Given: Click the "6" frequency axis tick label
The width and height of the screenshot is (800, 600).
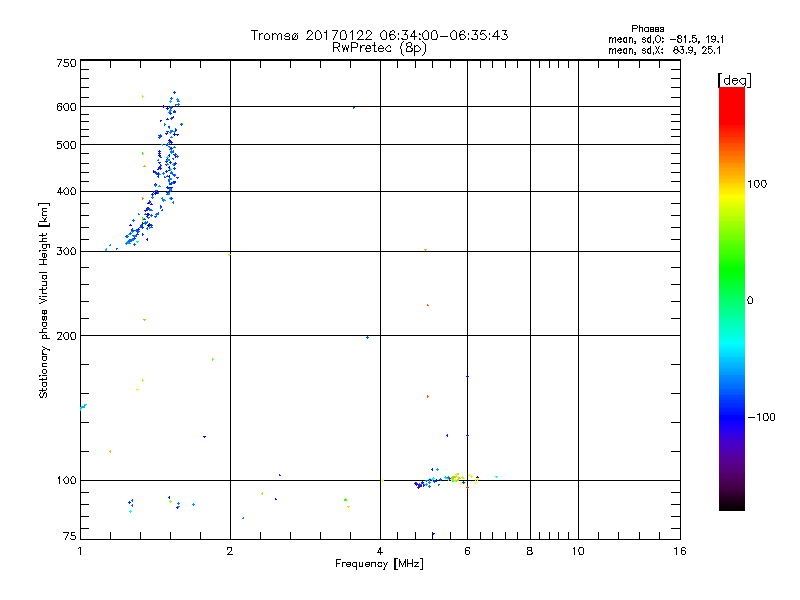Looking at the screenshot, I should point(467,551).
